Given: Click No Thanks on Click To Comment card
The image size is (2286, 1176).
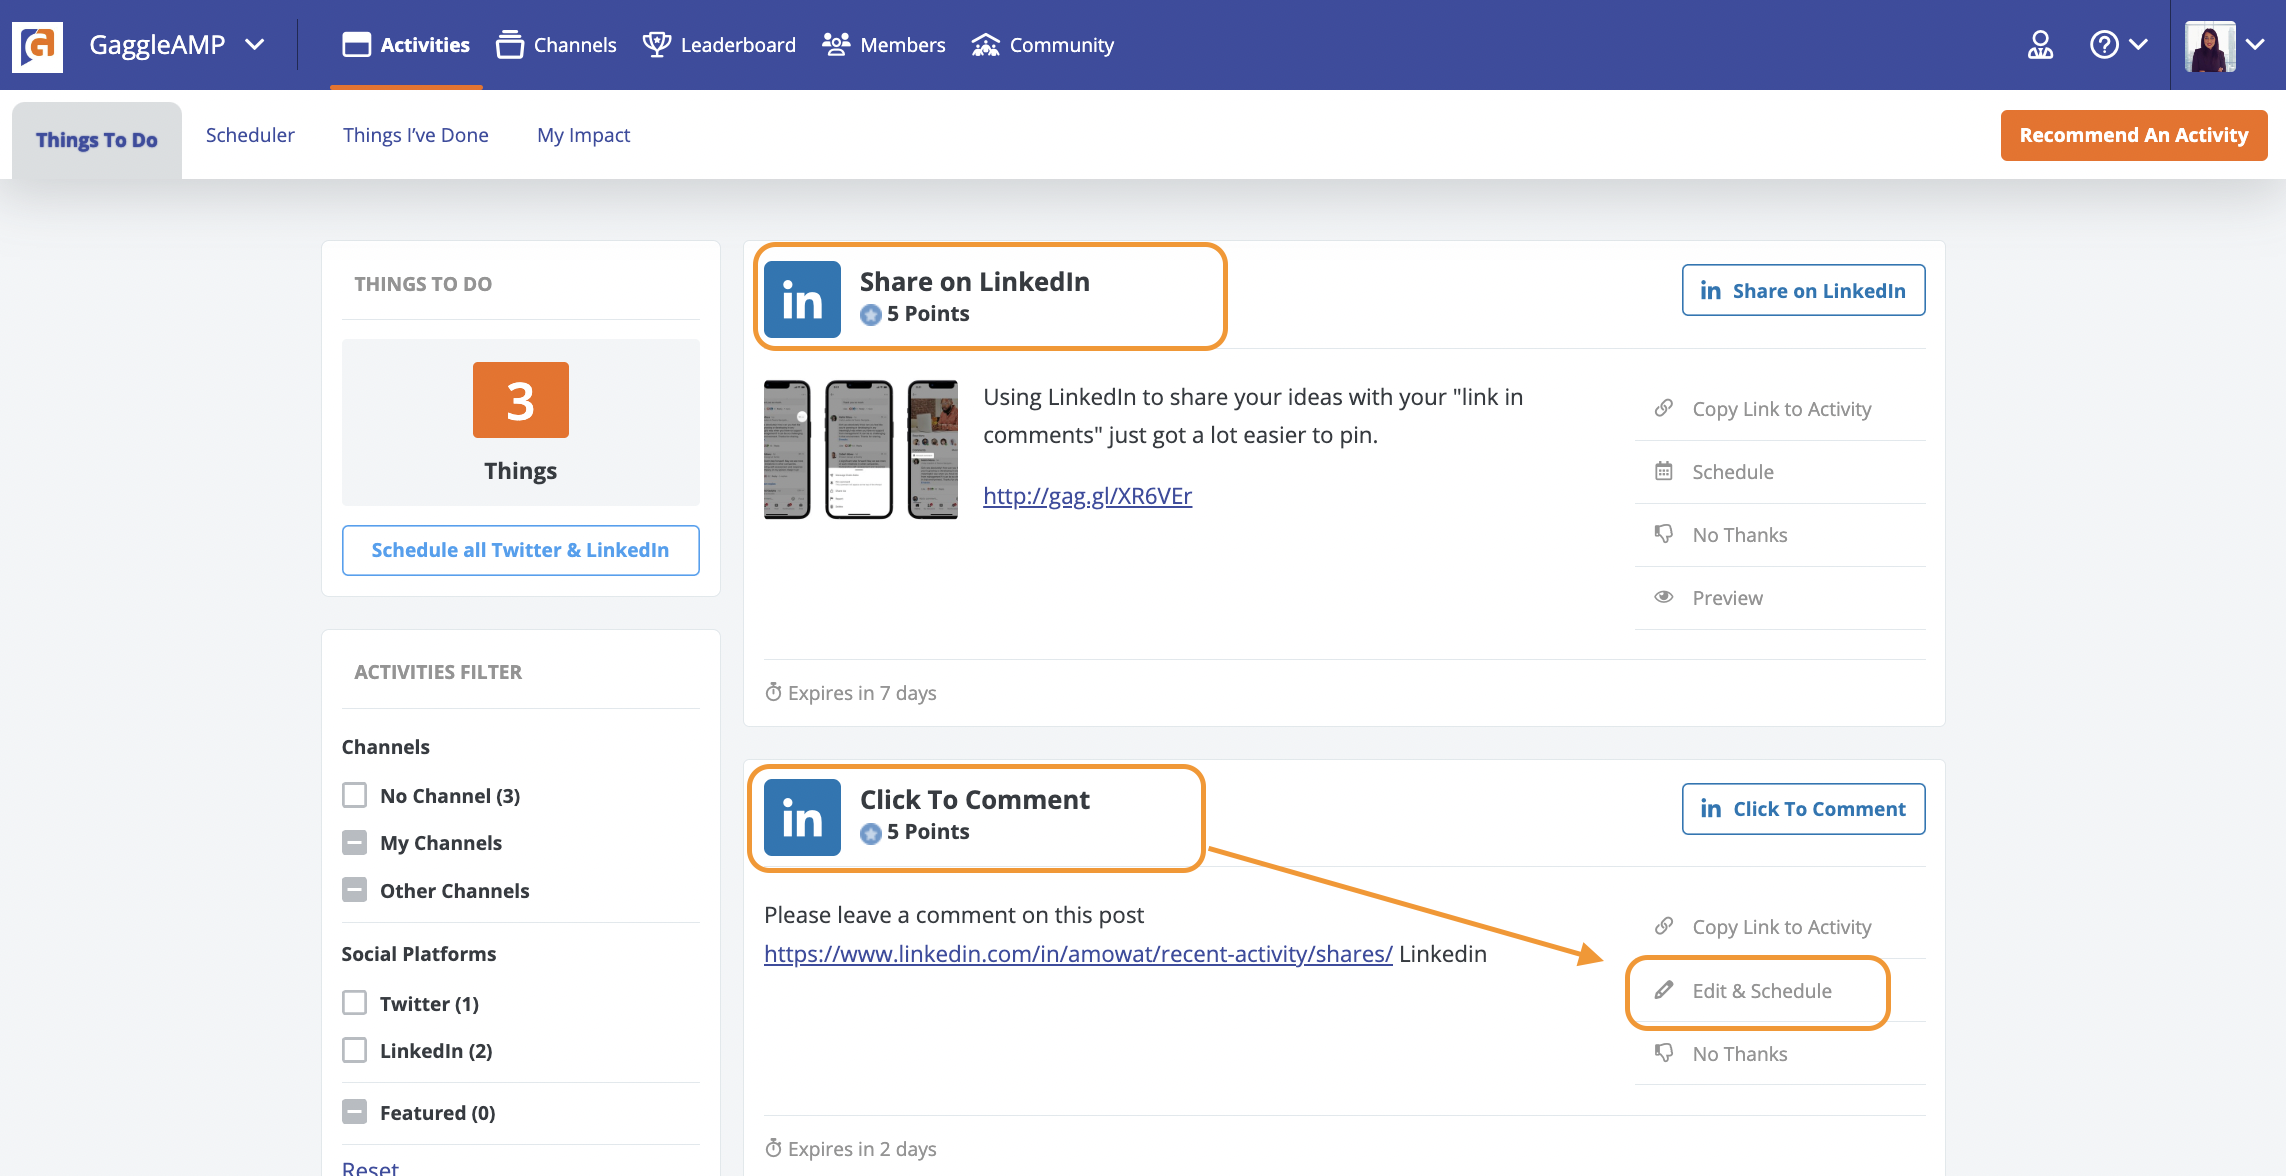Looking at the screenshot, I should click(x=1740, y=1054).
